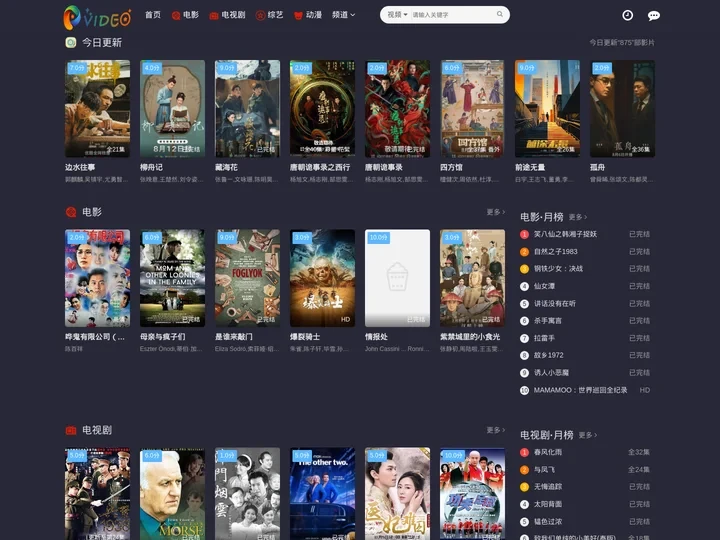Click the 爆裂骑士 title link
Viewport: 720px width, 540px height.
click(x=305, y=337)
